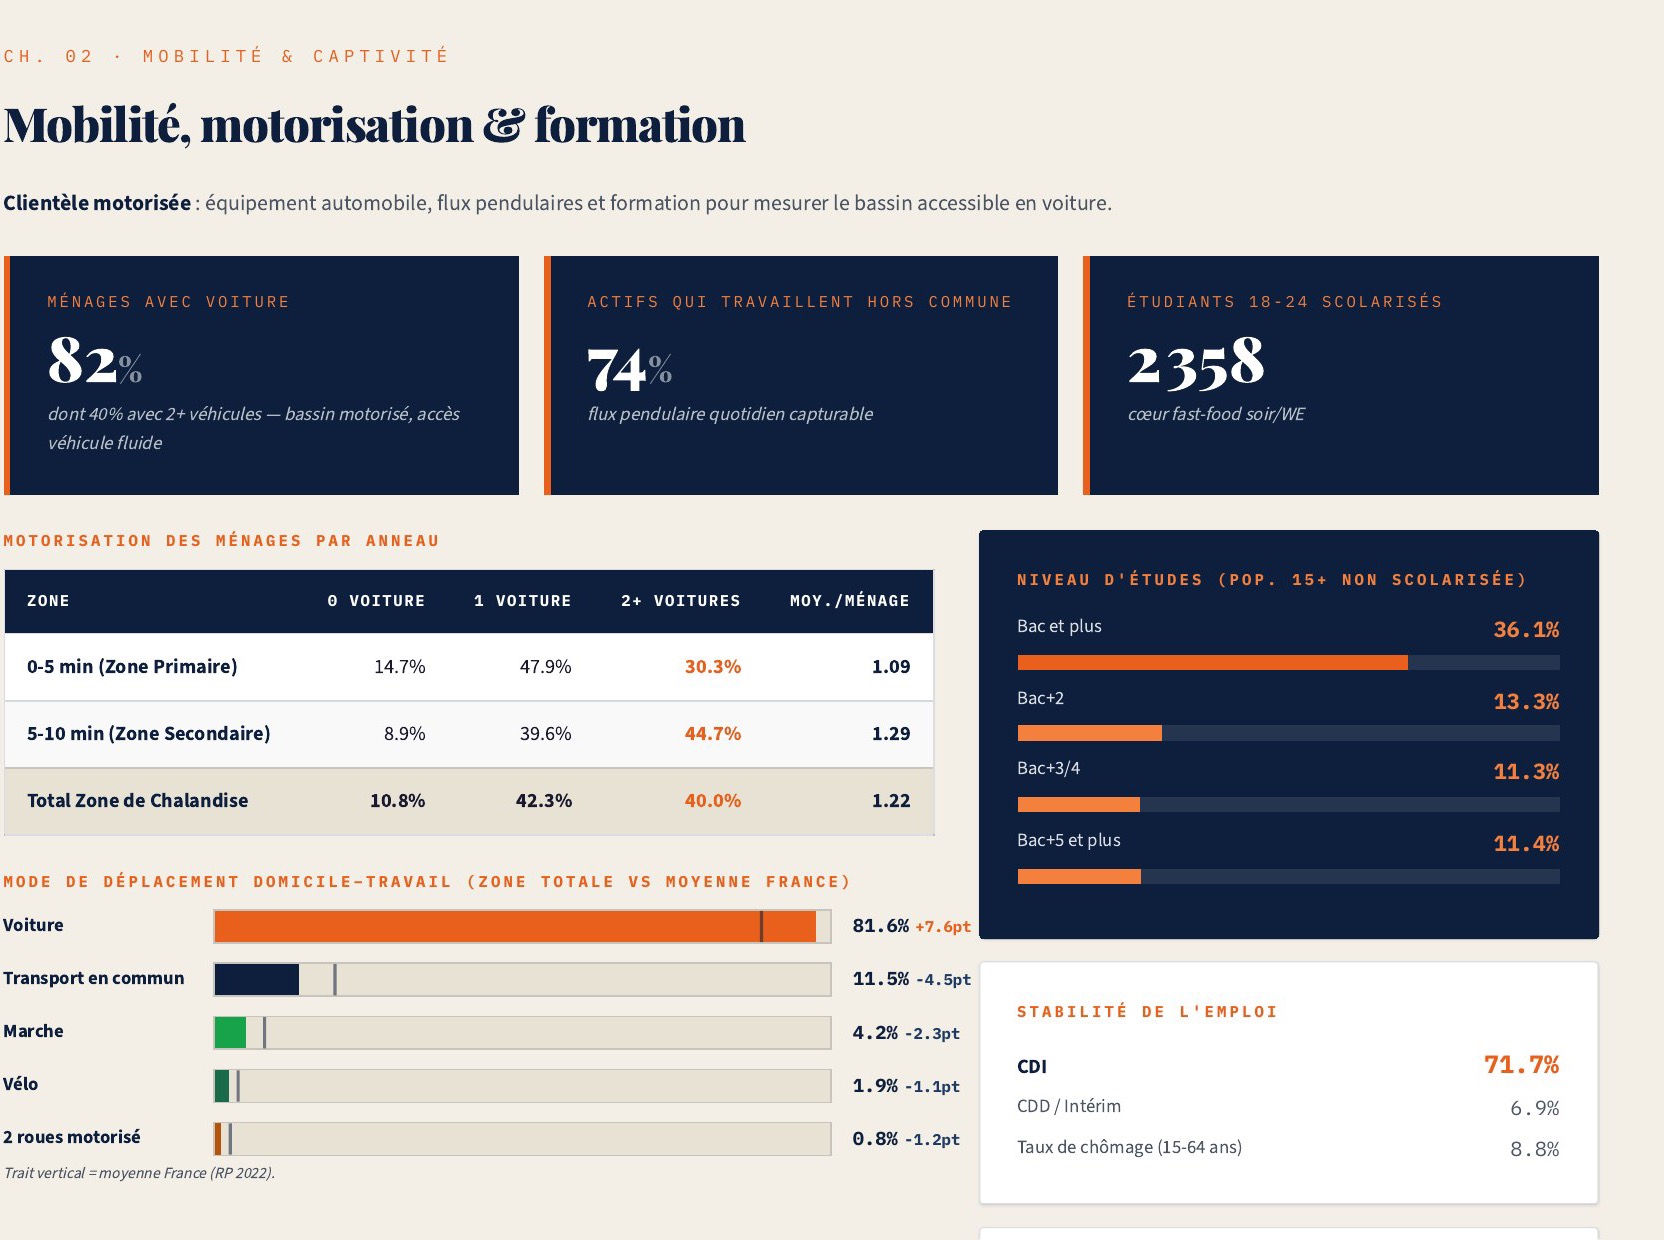Click the 'Bac+2' label
This screenshot has width=1664, height=1240.
pos(1040,698)
